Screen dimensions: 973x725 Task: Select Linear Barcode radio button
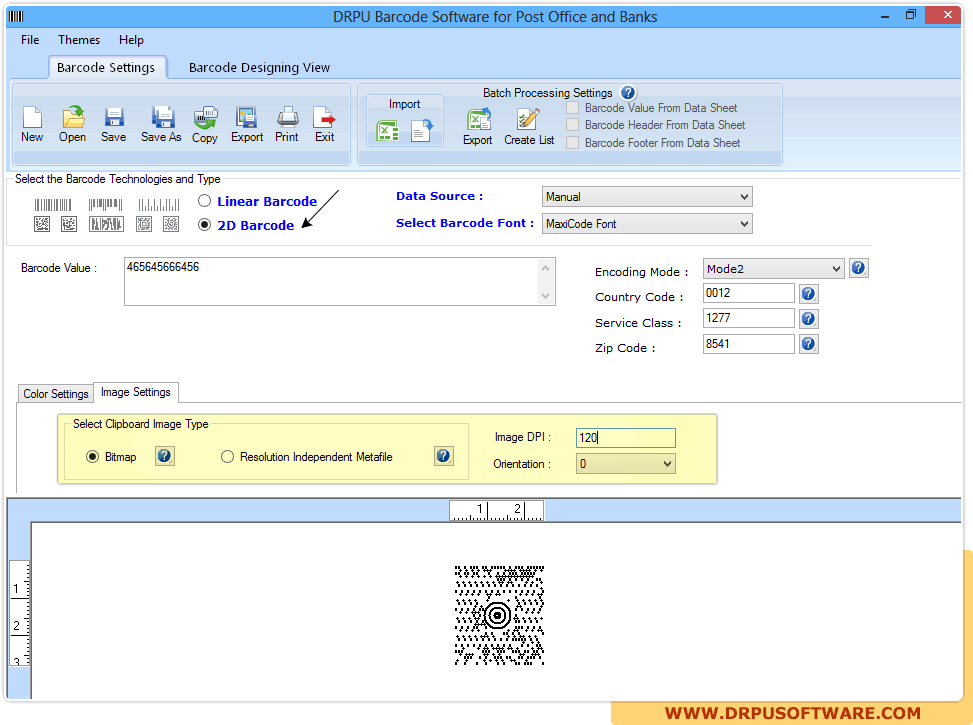pos(204,200)
